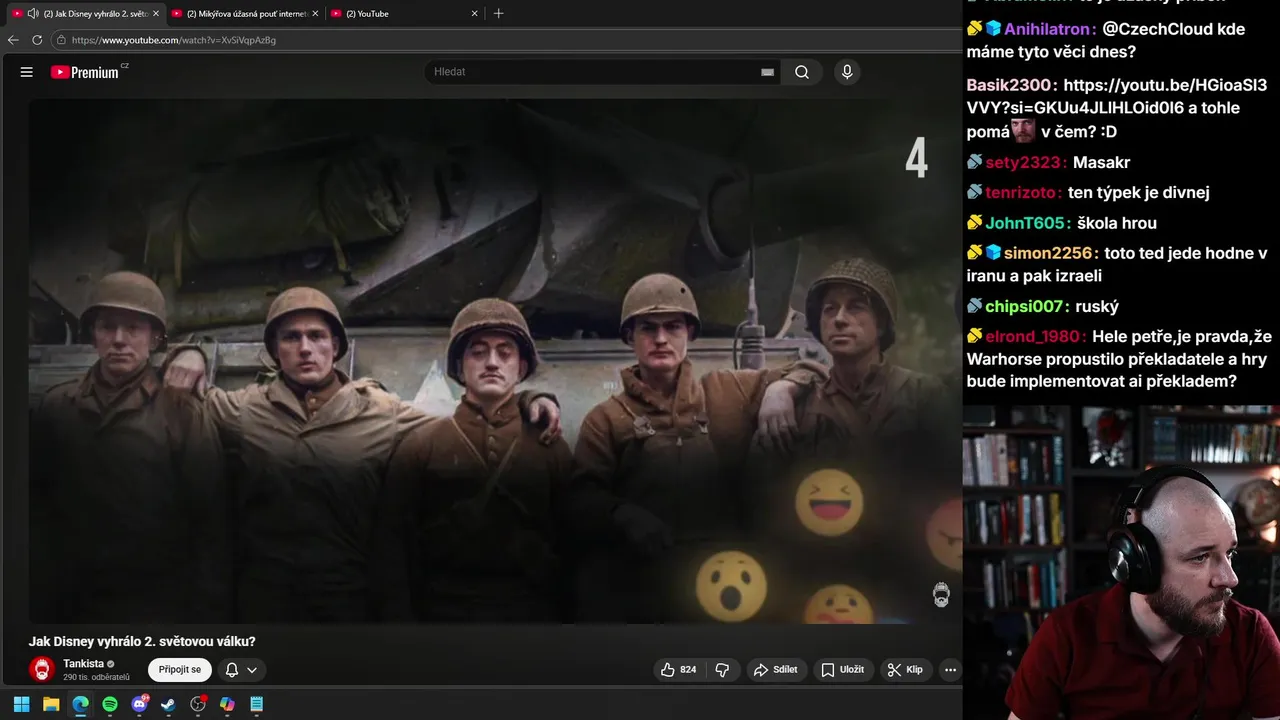
Task: Open the youtu.be link in Basik2300's message
Action: (1117, 97)
